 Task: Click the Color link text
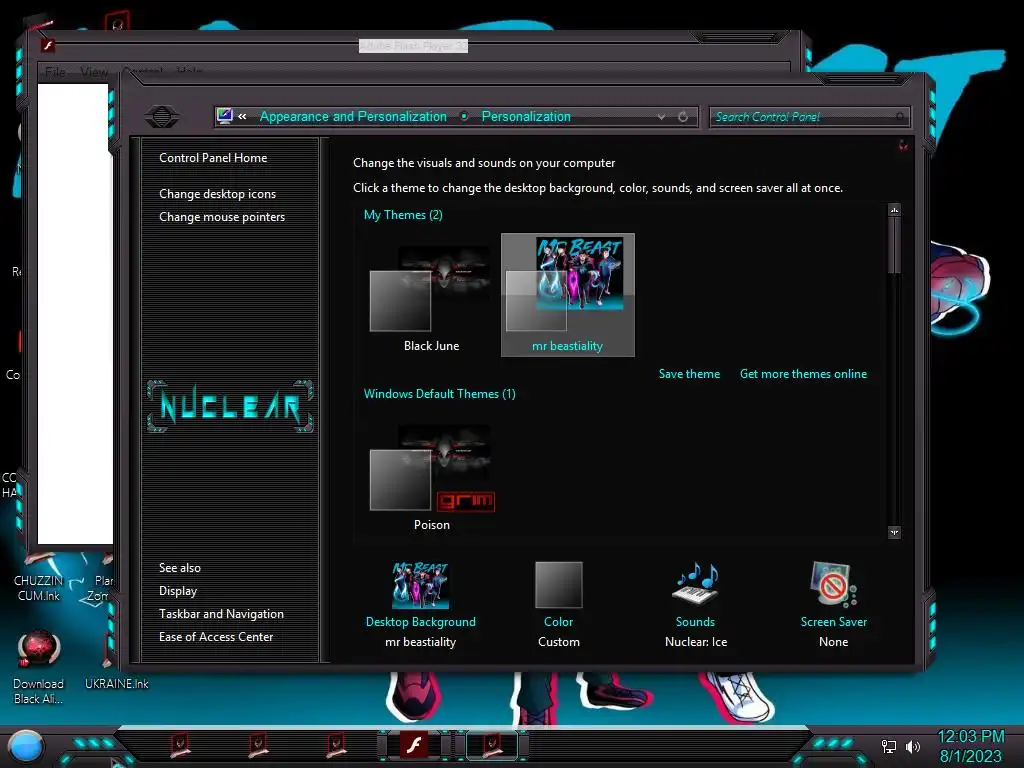coord(558,622)
